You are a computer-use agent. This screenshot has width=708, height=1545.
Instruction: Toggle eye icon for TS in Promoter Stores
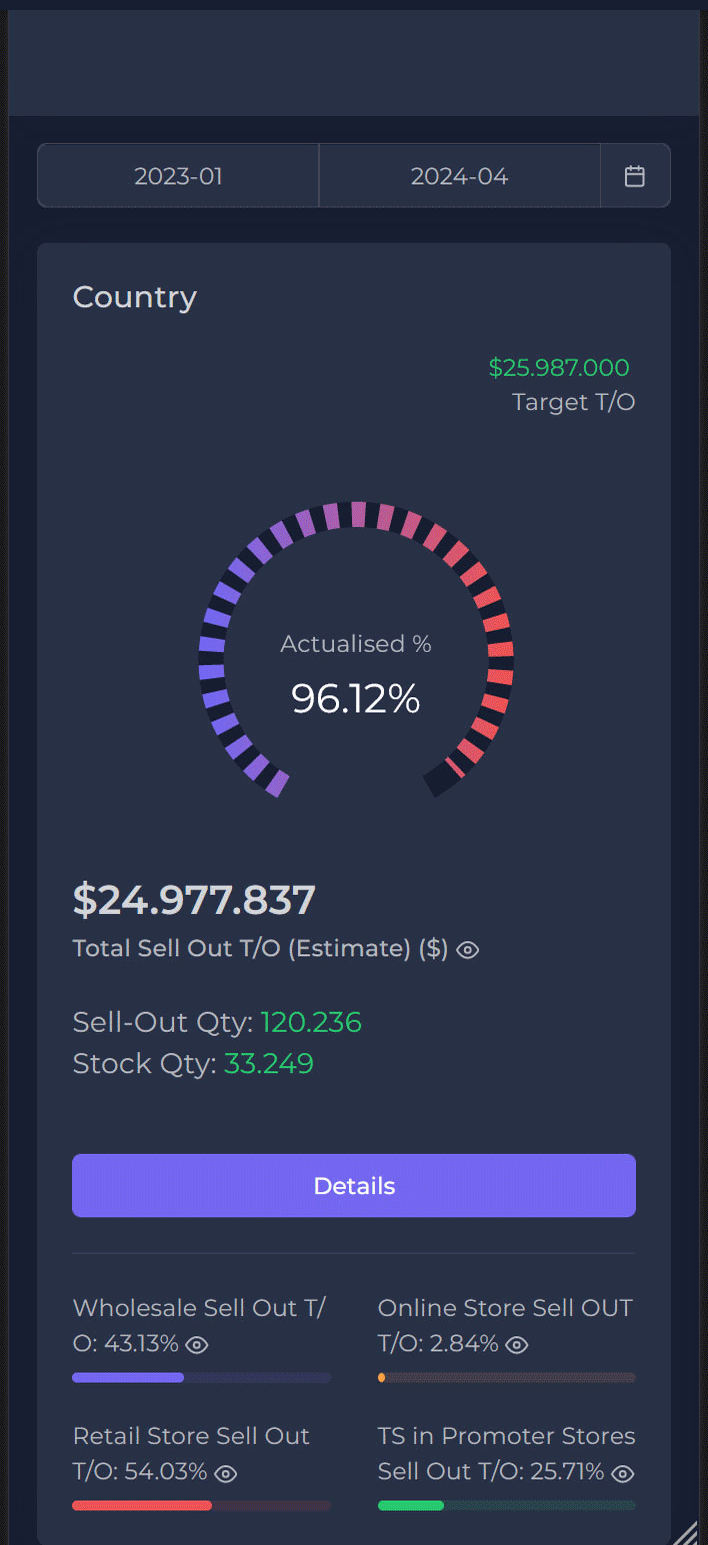(x=623, y=1473)
